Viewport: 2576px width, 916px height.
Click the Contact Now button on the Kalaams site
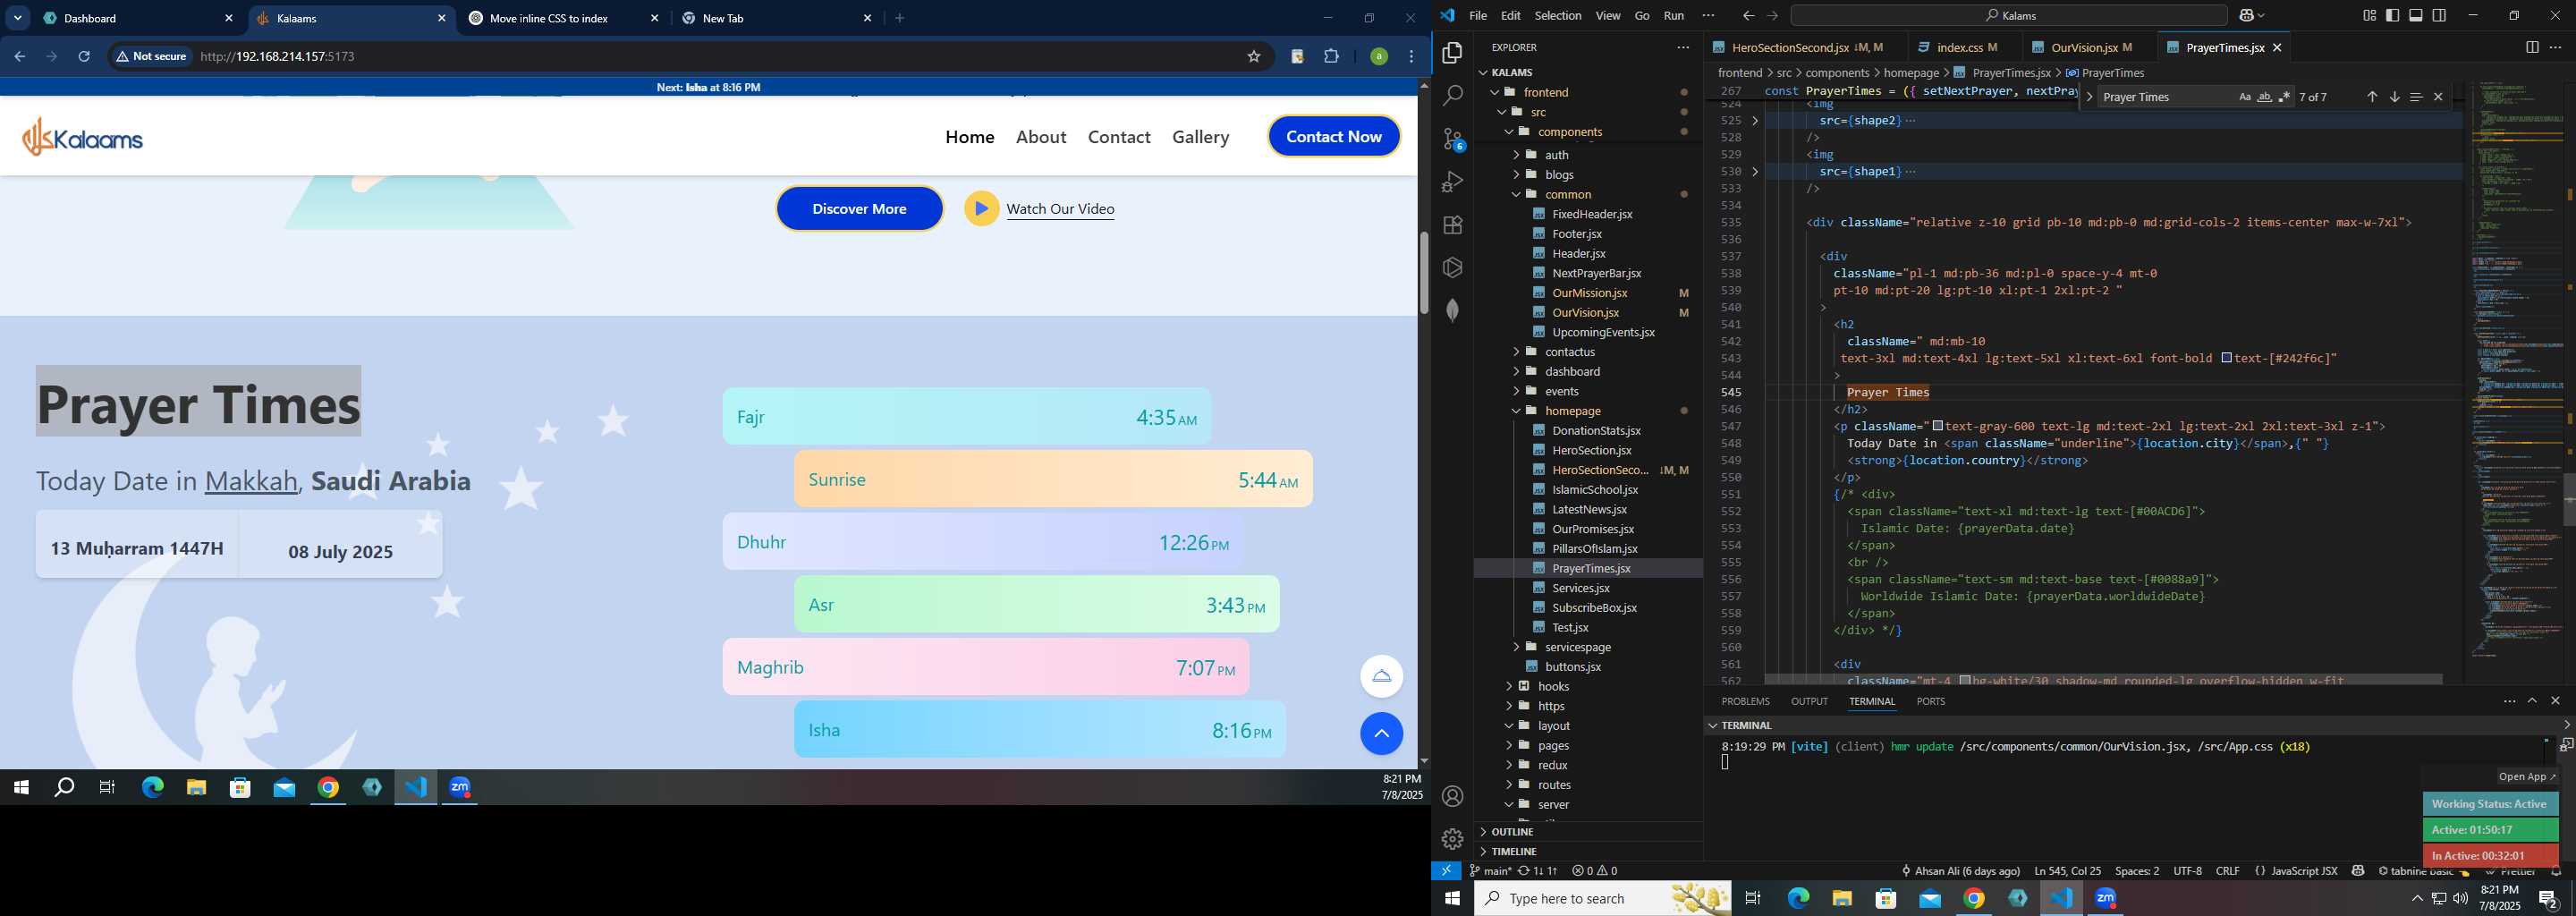(x=1334, y=137)
